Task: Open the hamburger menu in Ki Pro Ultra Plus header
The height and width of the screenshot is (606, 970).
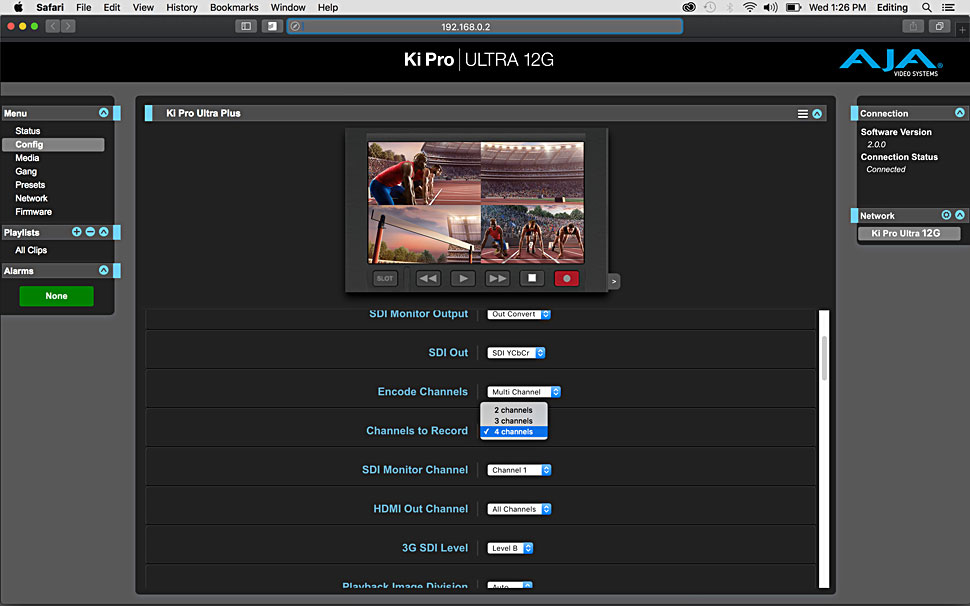Action: pos(802,114)
